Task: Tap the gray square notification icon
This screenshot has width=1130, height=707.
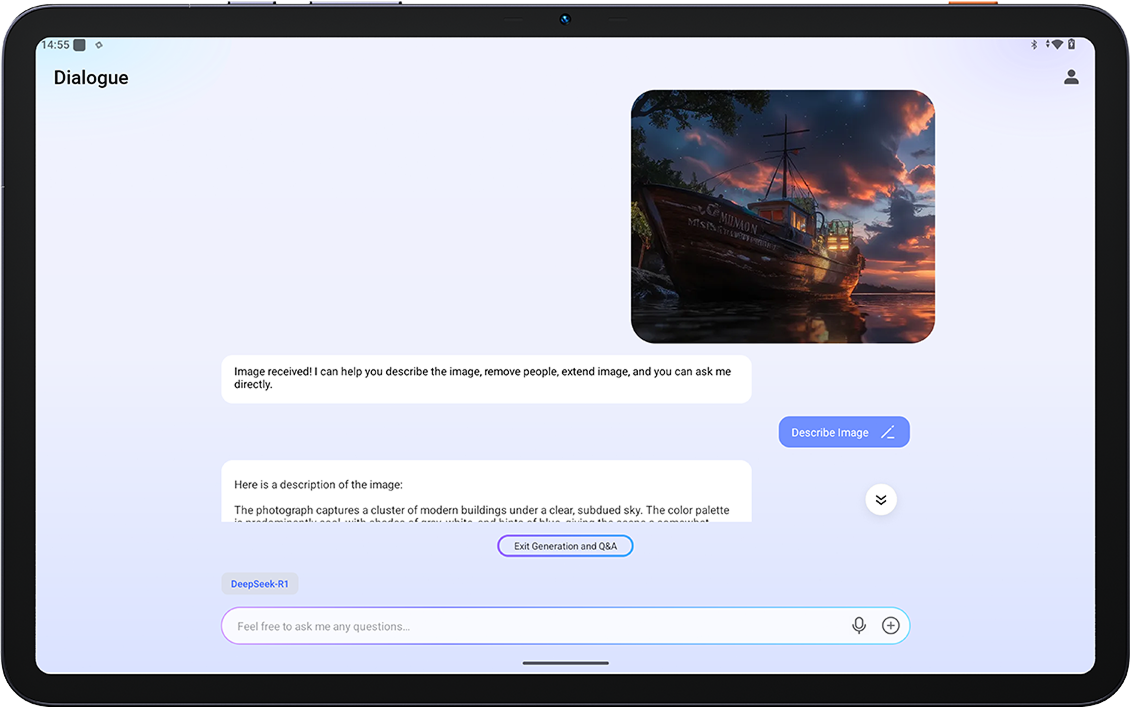Action: (x=80, y=45)
